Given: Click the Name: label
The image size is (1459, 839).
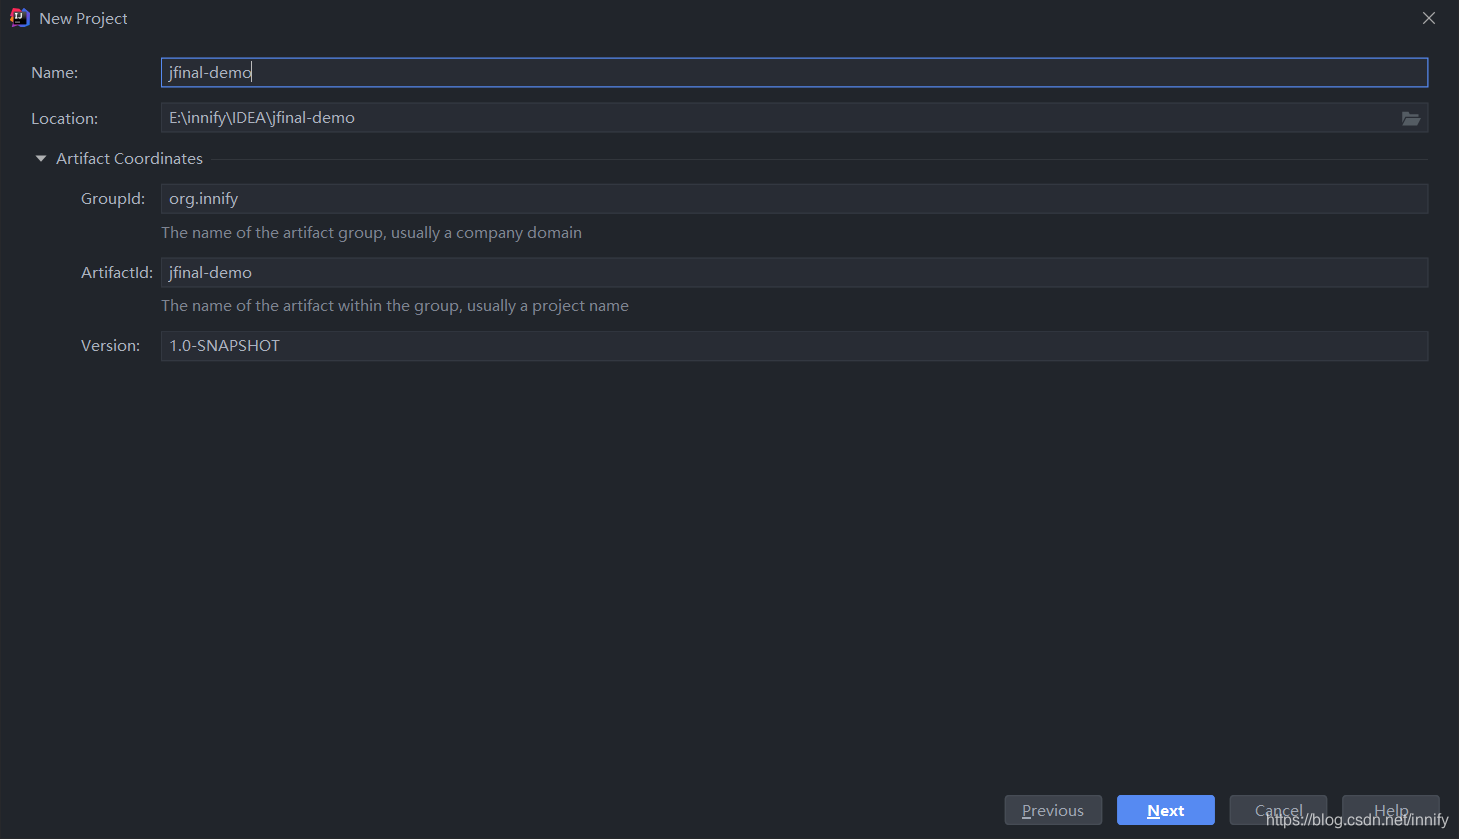Looking at the screenshot, I should [54, 73].
